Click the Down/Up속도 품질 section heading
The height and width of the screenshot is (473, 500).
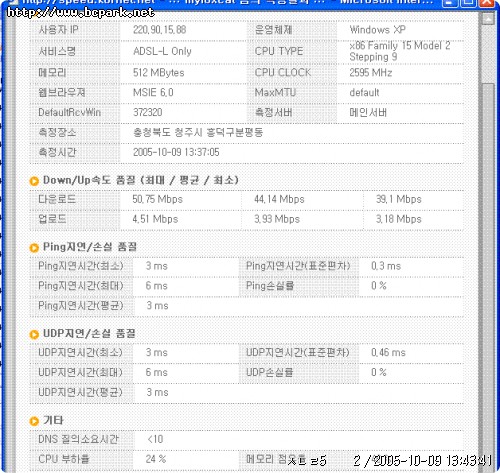point(141,180)
